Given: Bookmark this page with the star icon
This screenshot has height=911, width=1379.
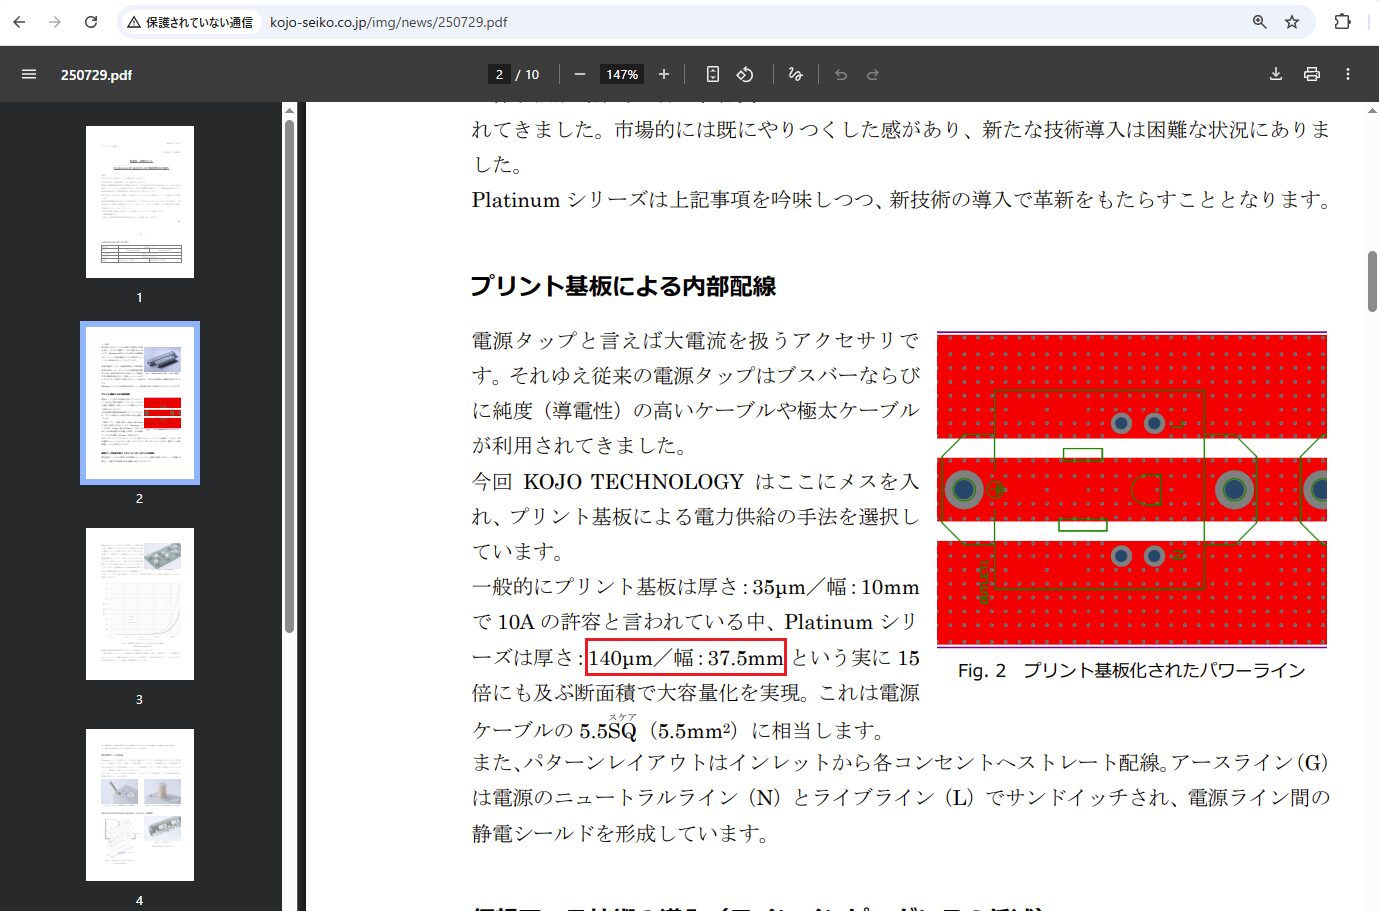Looking at the screenshot, I should 1292,22.
